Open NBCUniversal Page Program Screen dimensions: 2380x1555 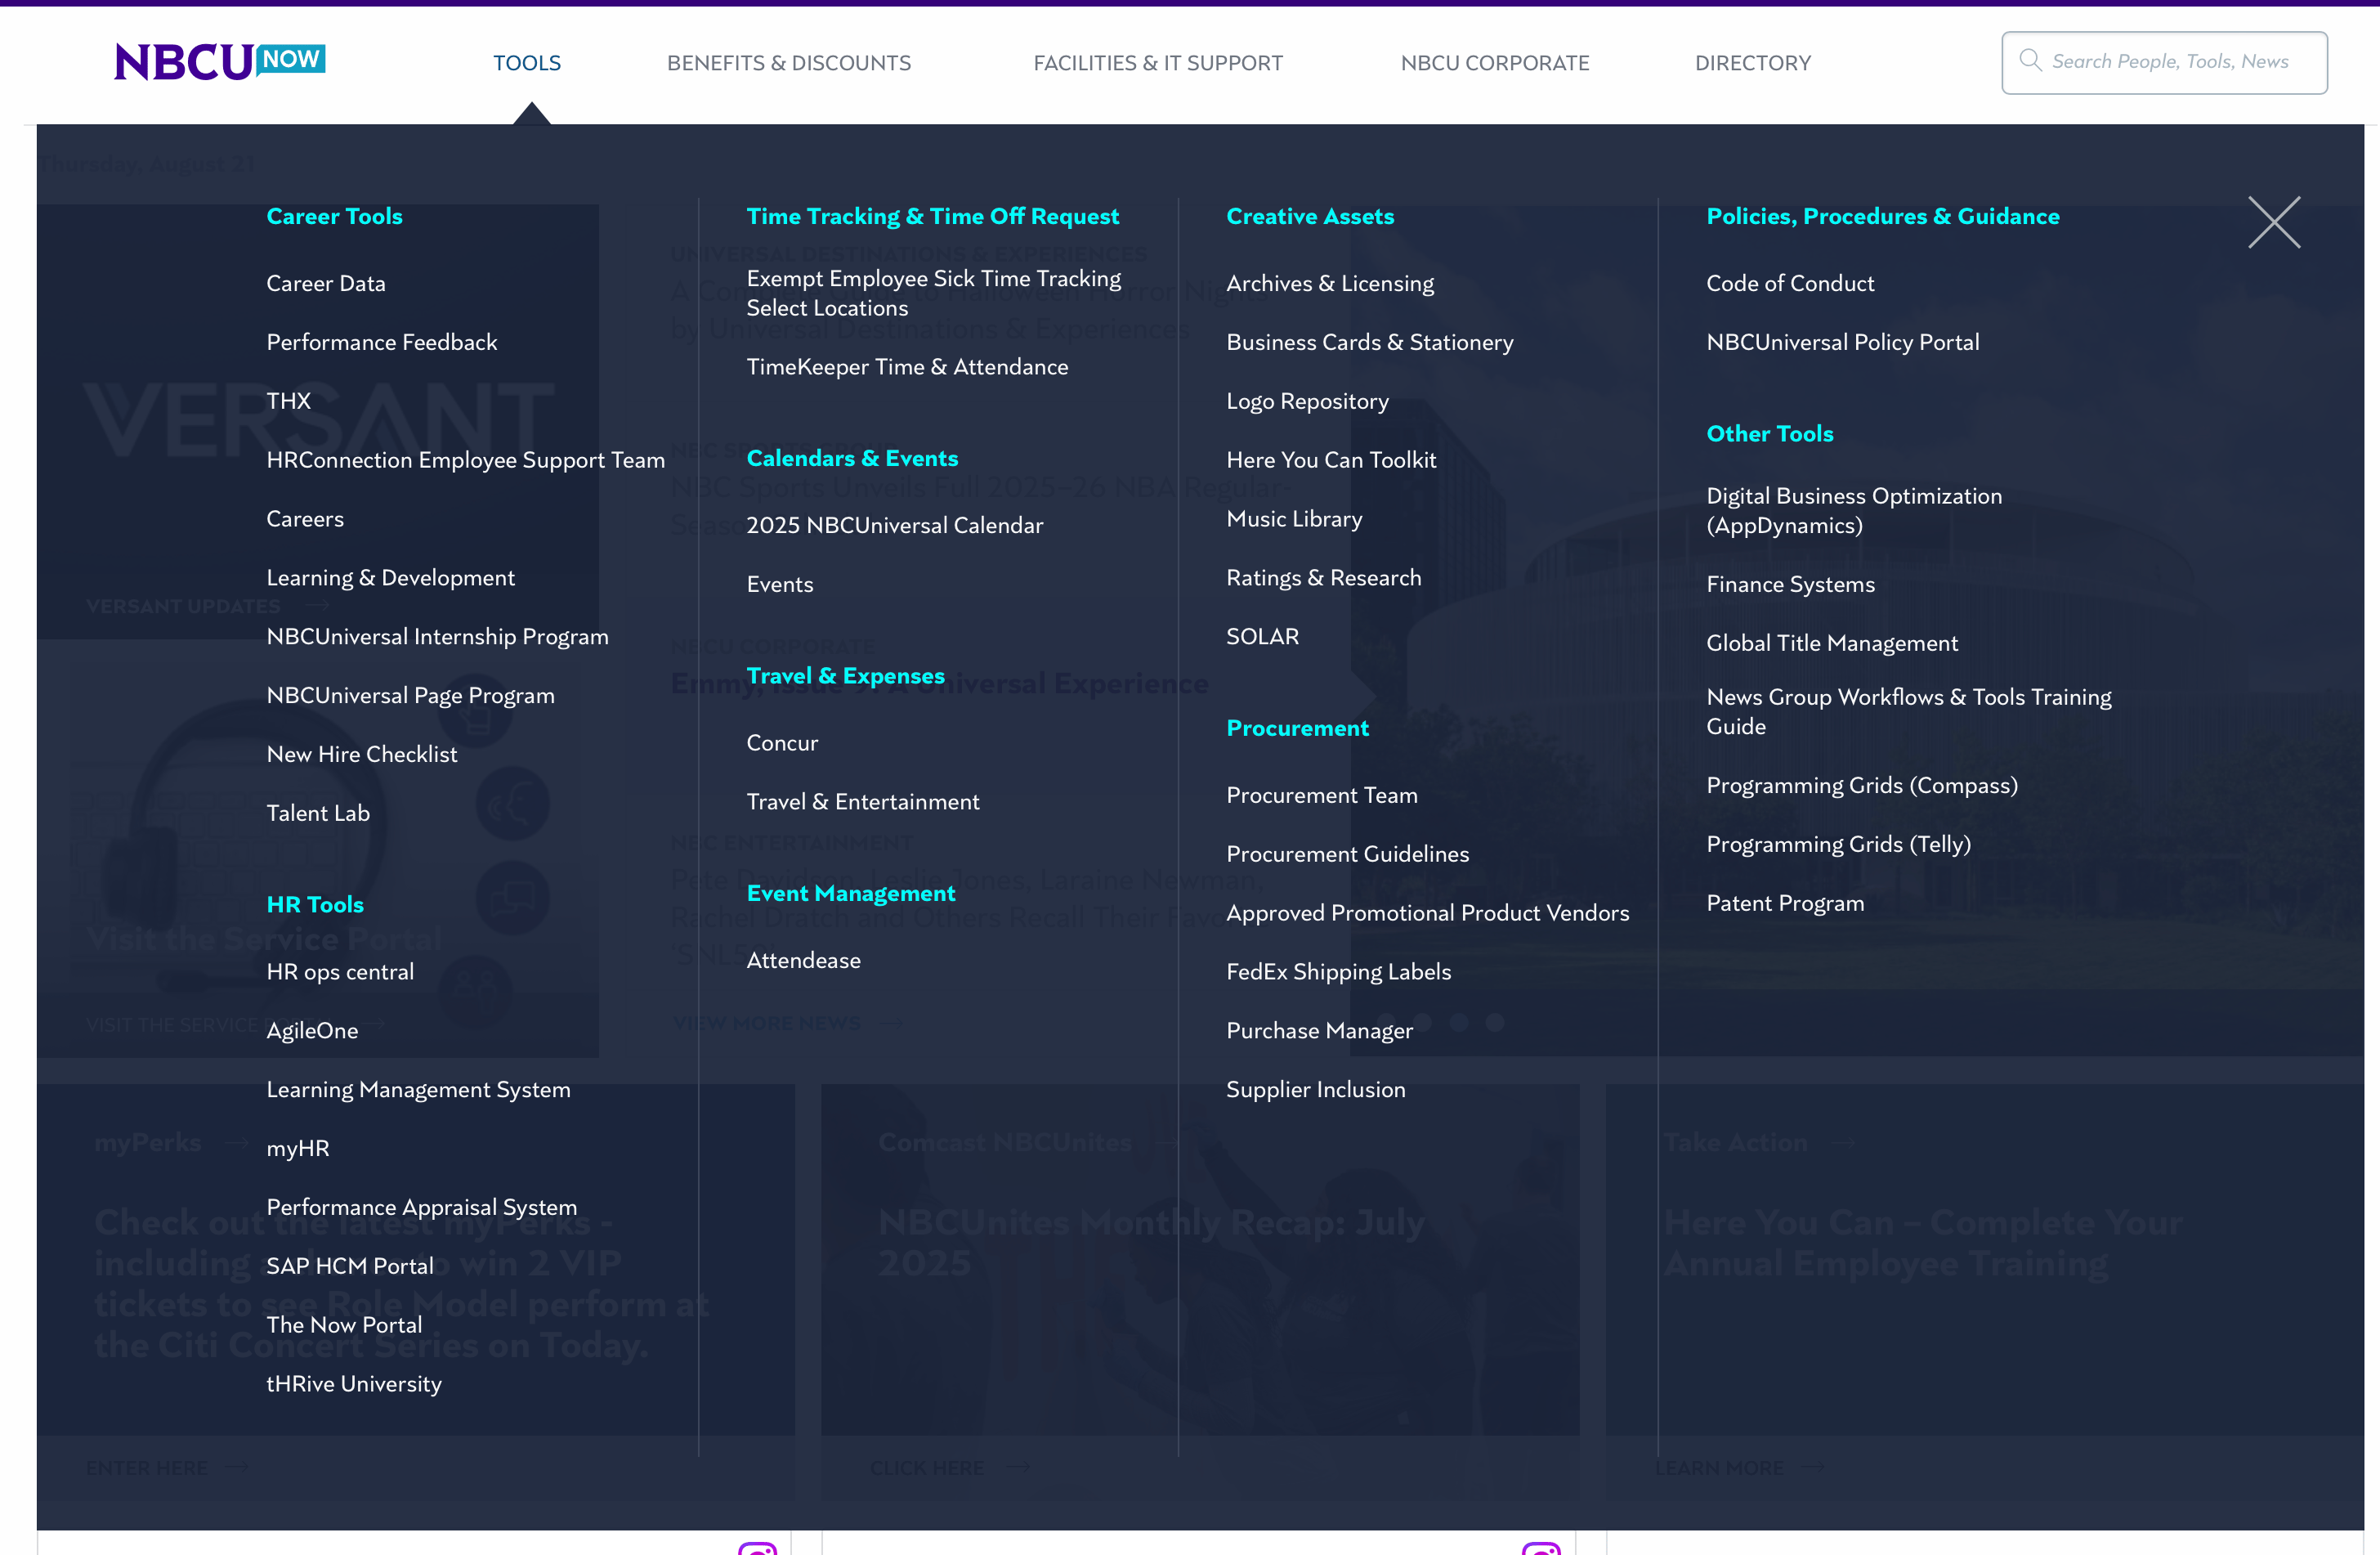pyautogui.click(x=411, y=696)
